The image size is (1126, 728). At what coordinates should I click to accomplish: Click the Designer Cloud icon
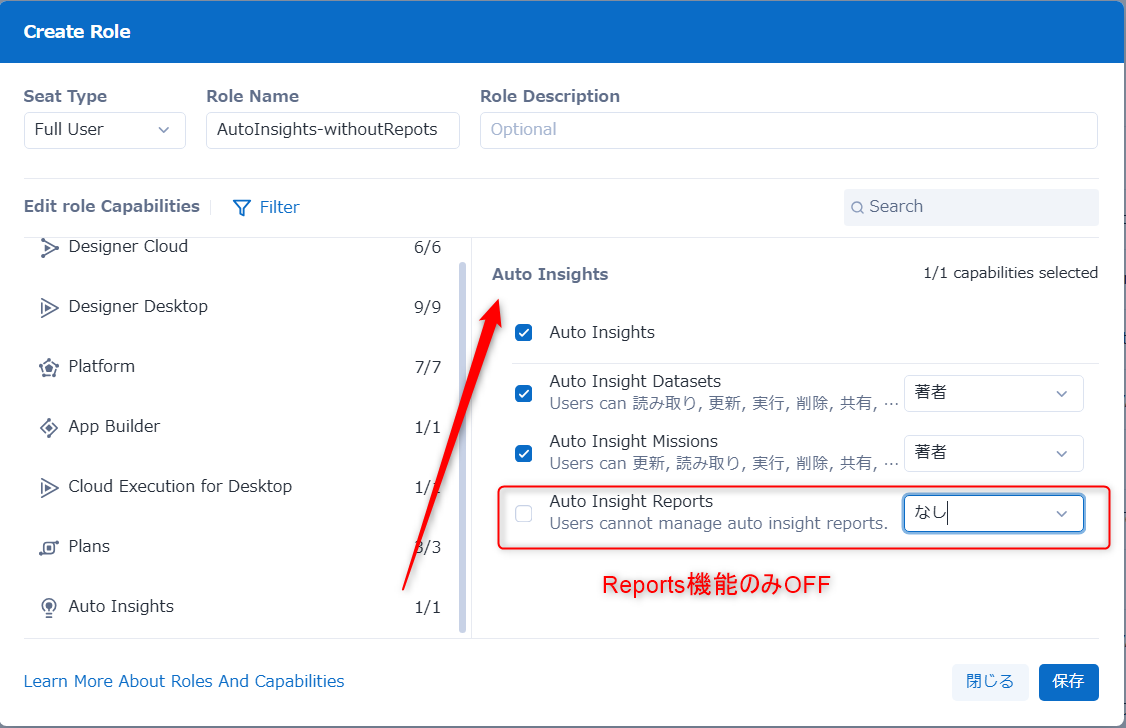pos(49,248)
